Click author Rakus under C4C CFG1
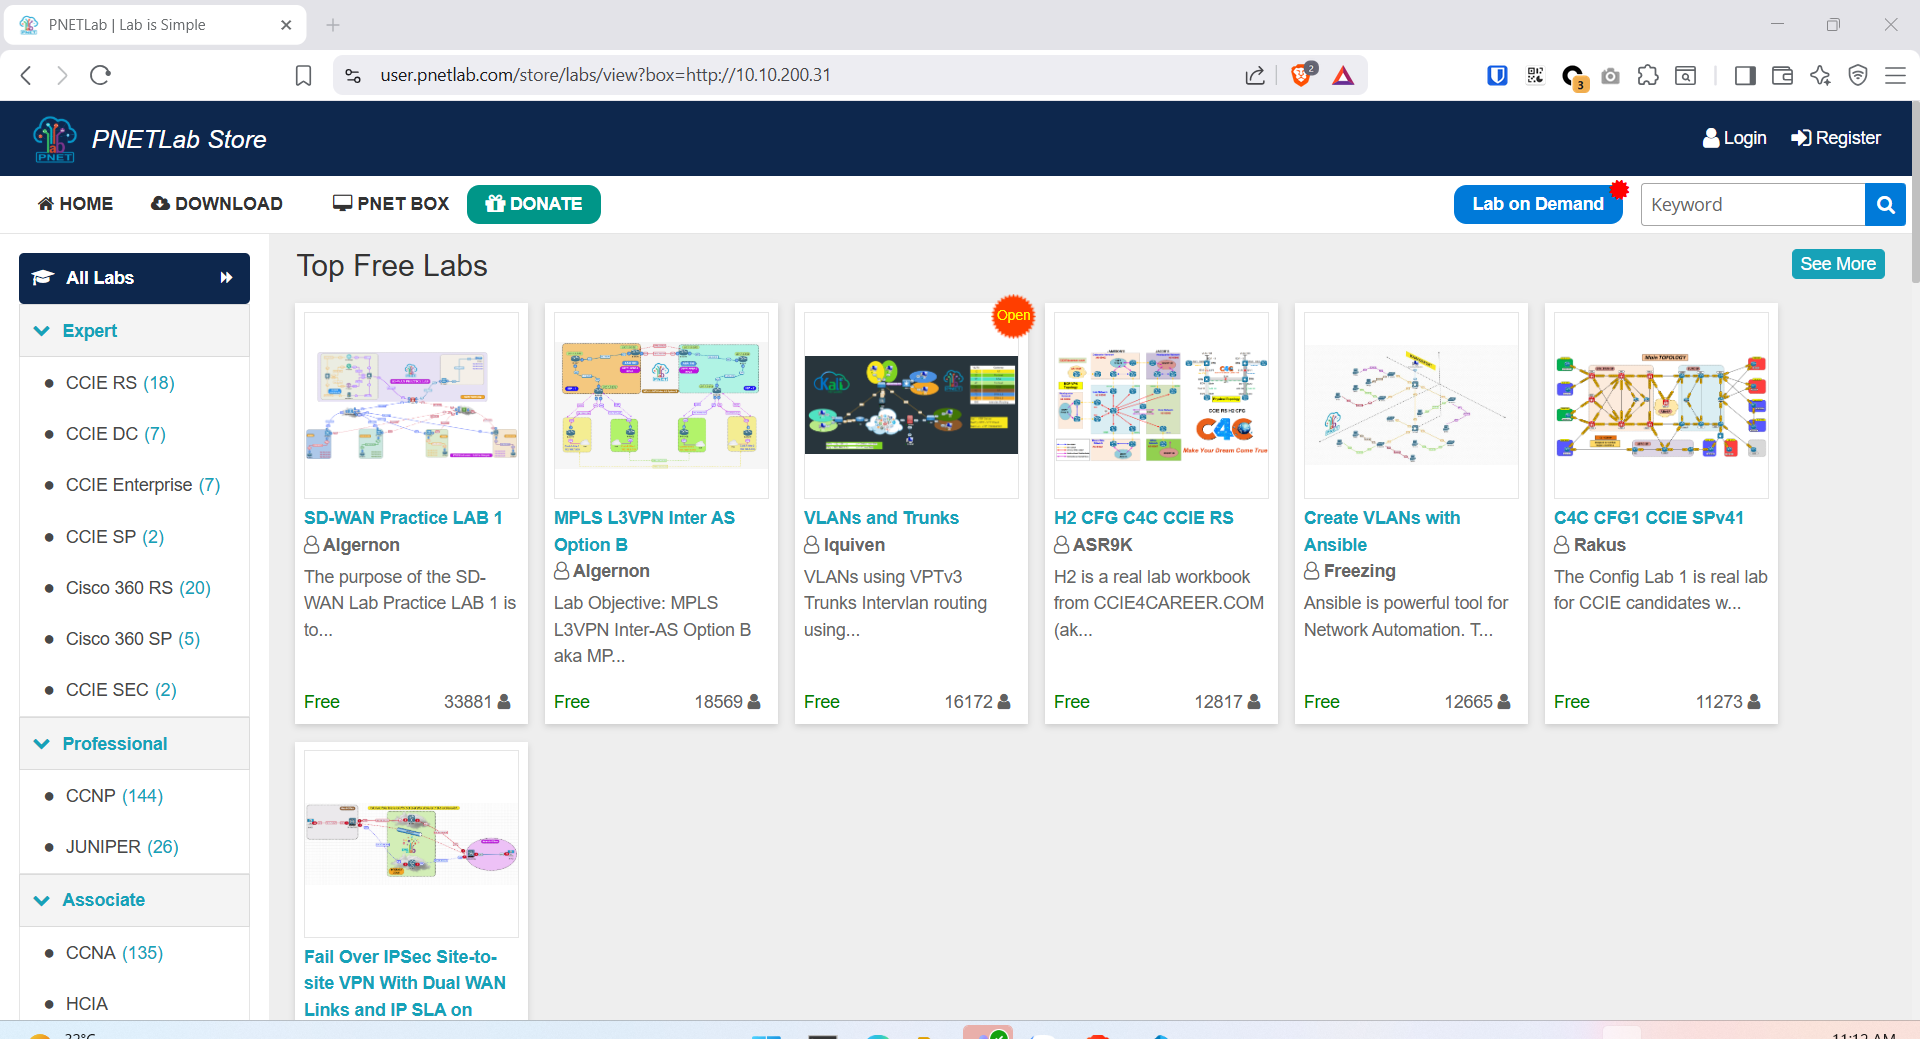1920x1039 pixels. tap(1599, 545)
